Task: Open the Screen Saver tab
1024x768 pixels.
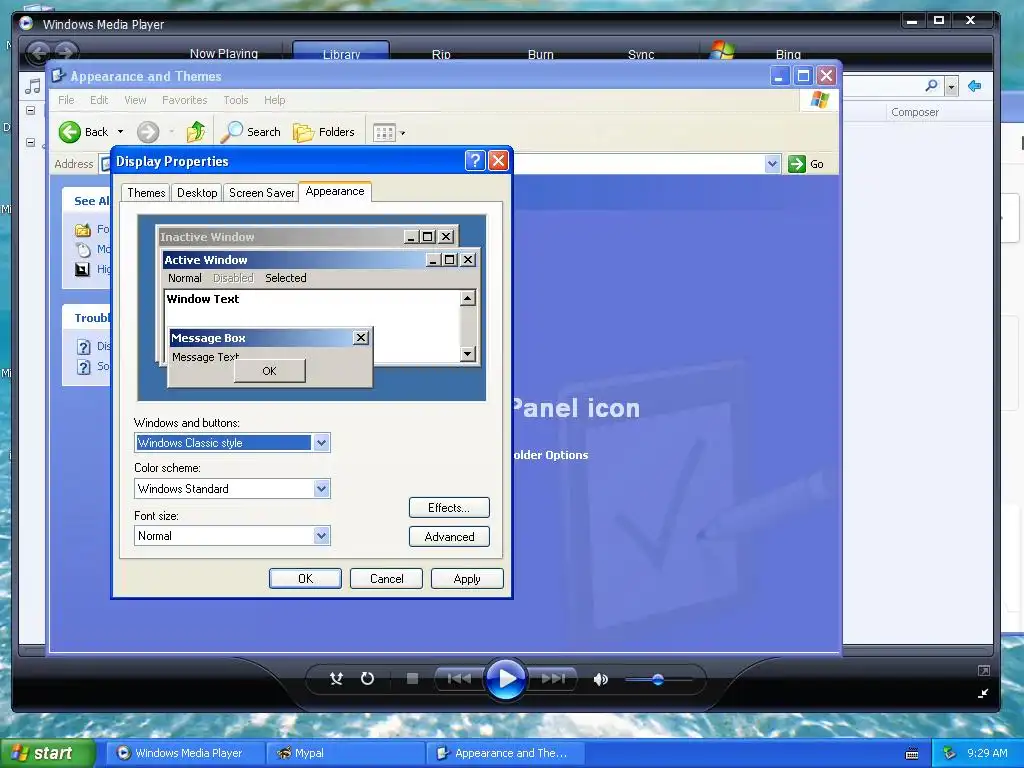Action: [x=261, y=193]
